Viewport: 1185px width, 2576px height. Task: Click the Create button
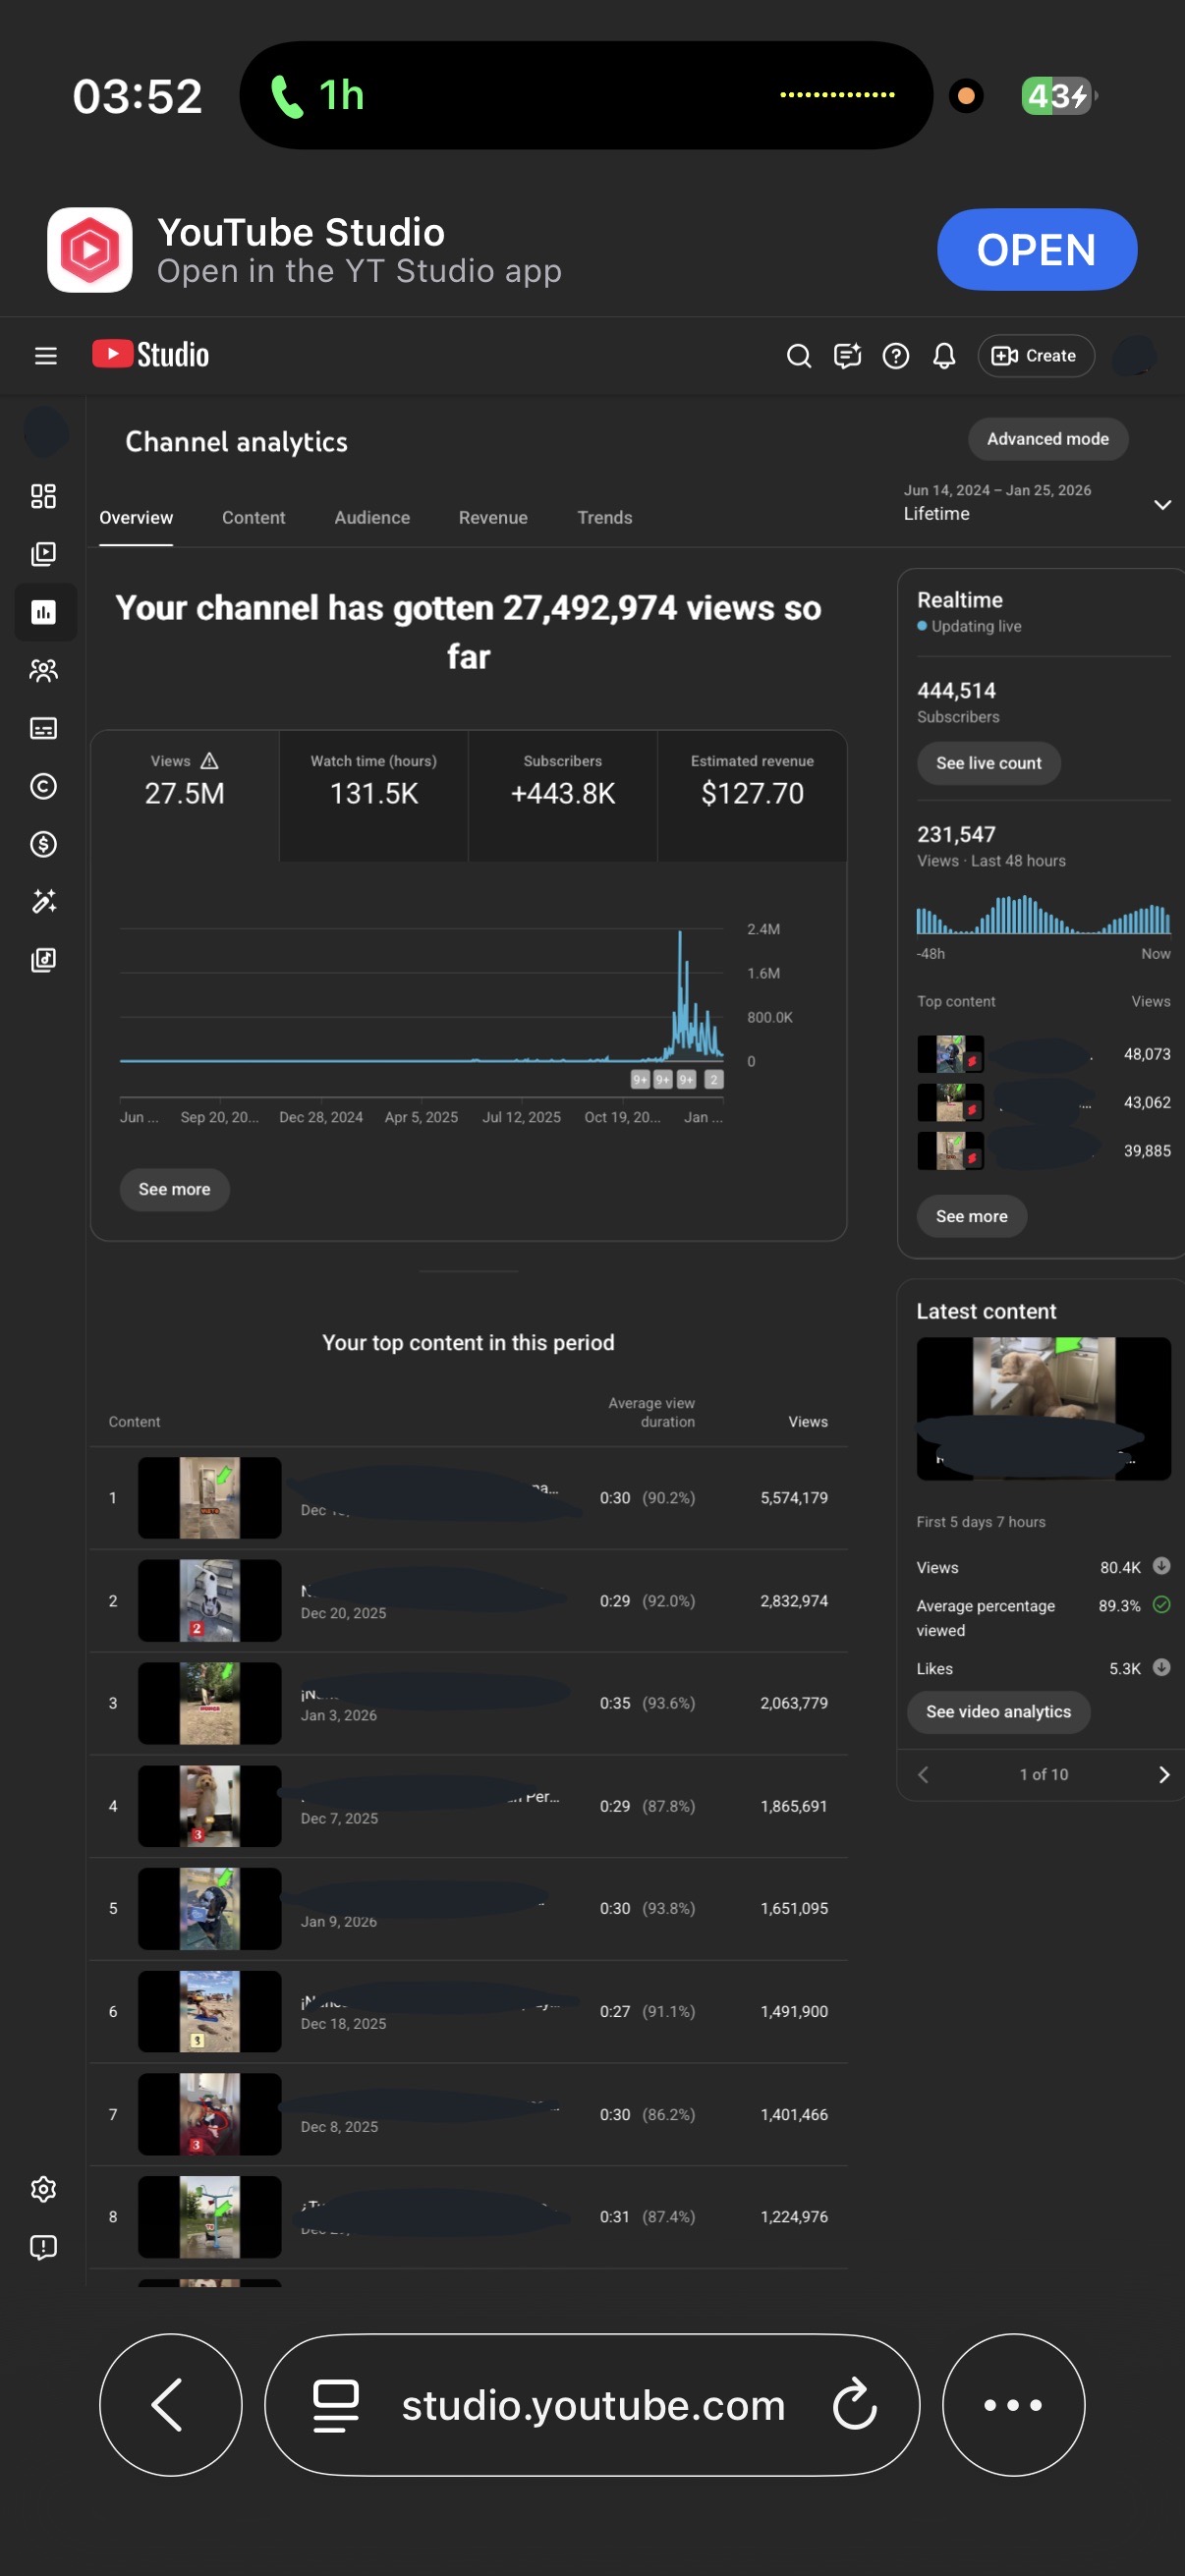tap(1035, 355)
